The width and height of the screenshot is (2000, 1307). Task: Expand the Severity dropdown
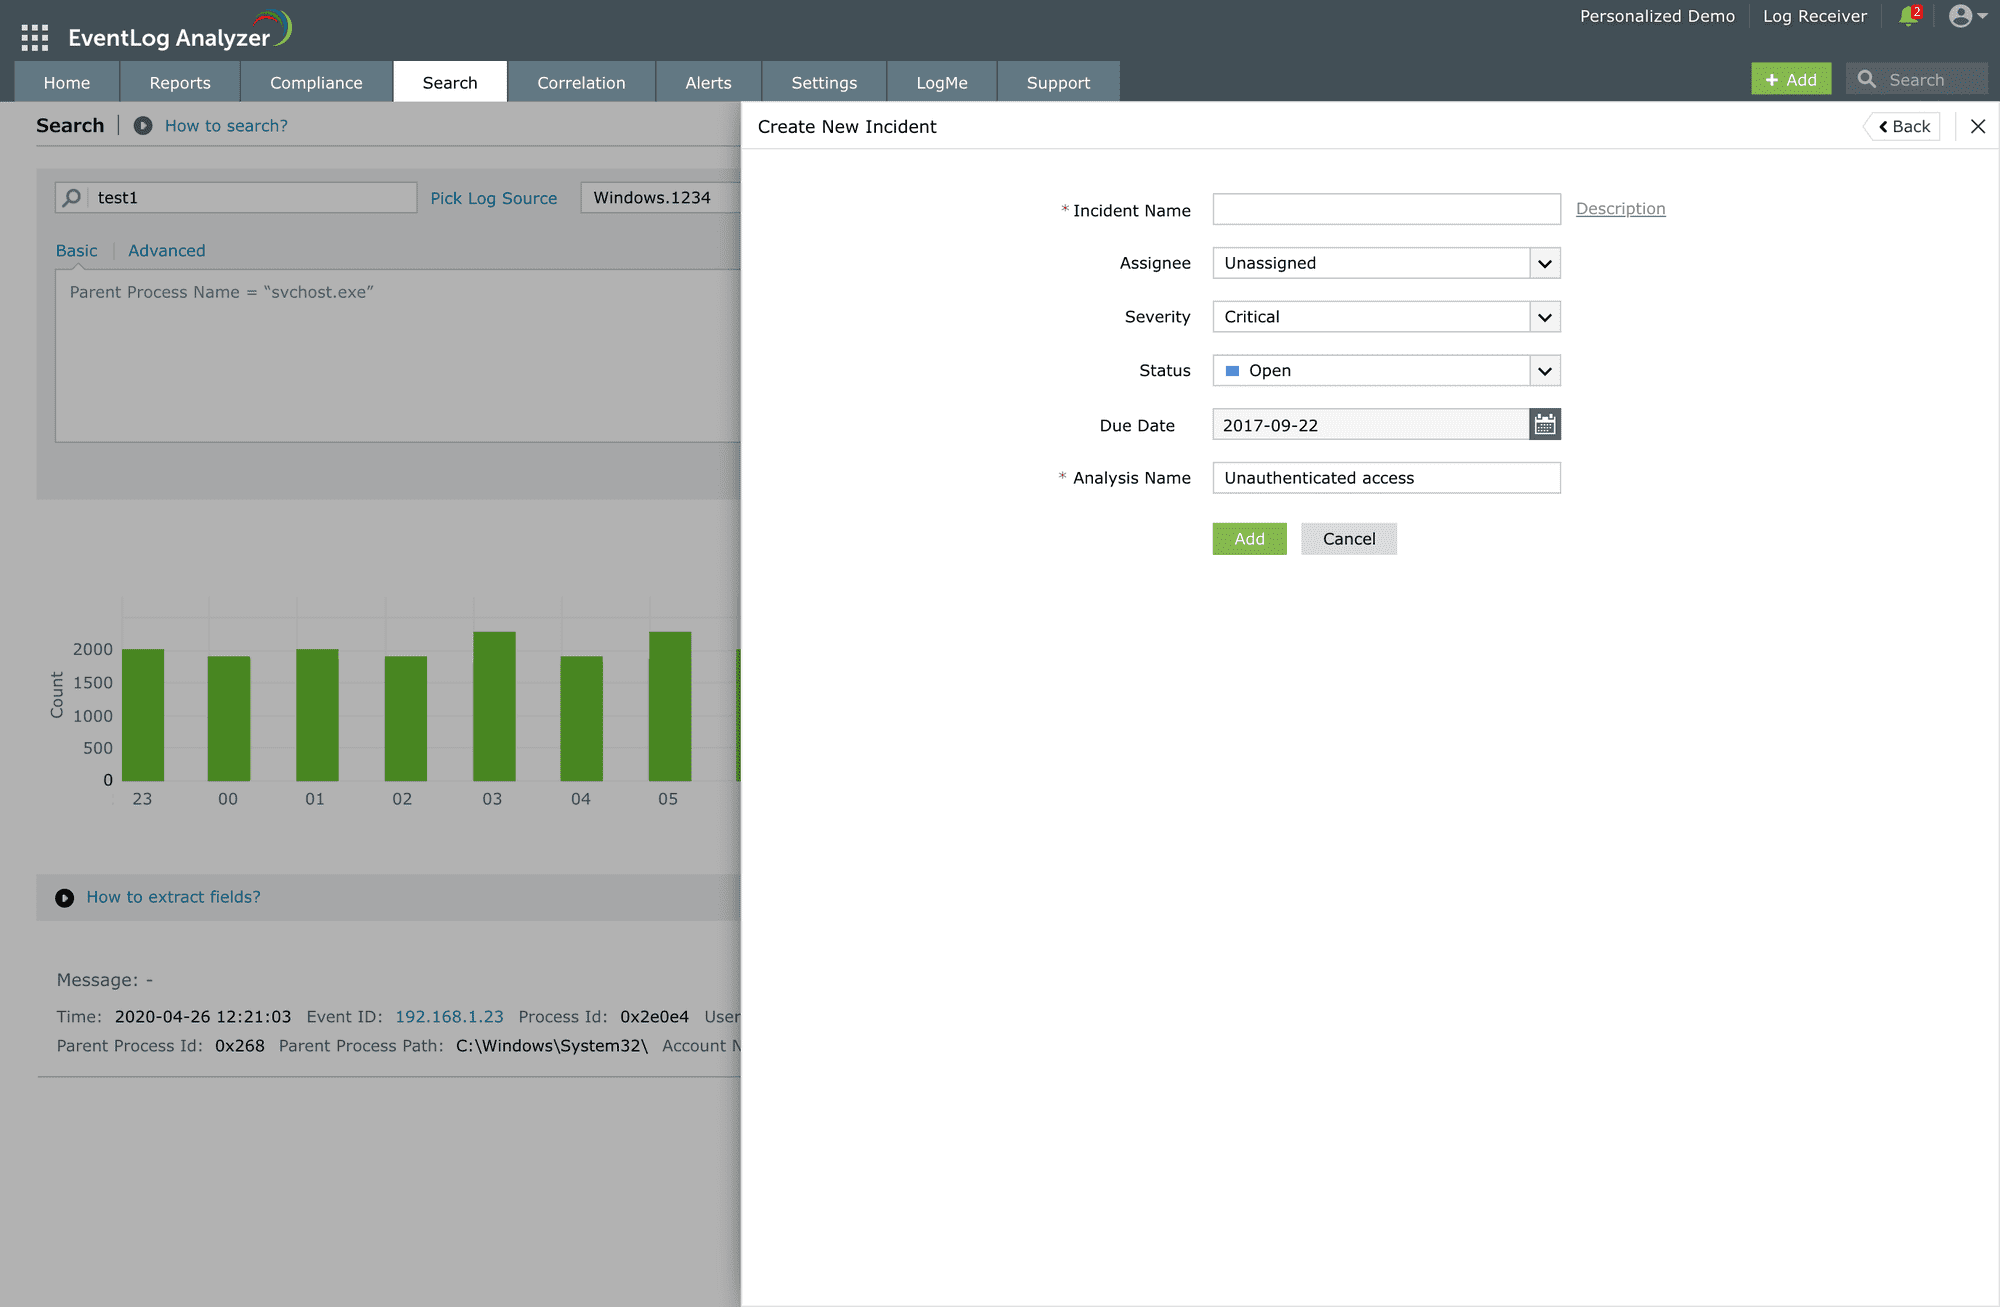1544,317
